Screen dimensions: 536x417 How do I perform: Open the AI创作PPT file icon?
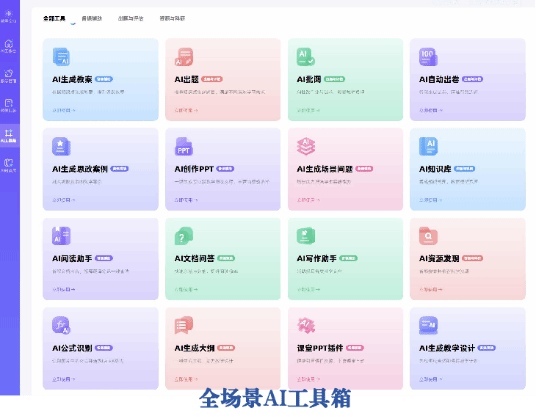(x=184, y=146)
